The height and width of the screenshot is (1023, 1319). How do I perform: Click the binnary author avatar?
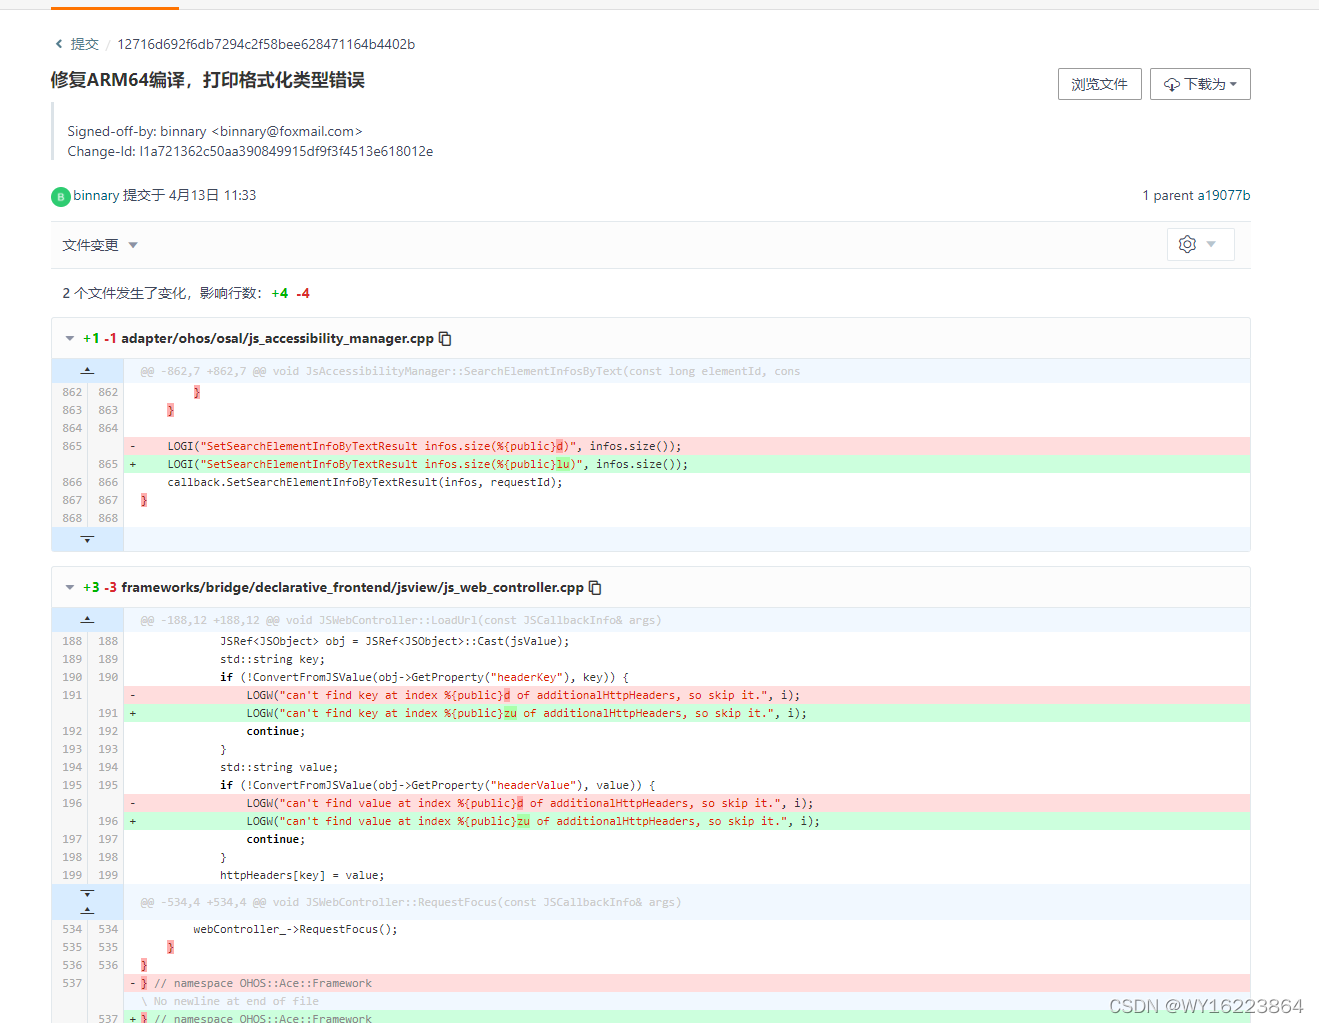(x=61, y=197)
